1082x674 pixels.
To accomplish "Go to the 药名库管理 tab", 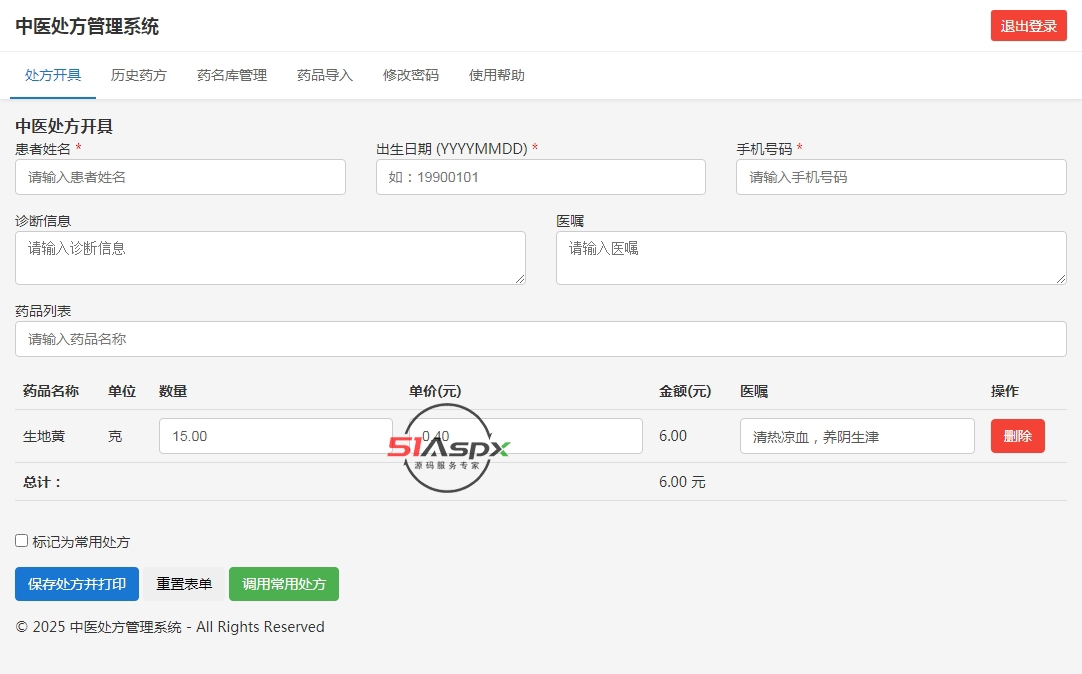I will click(232, 75).
